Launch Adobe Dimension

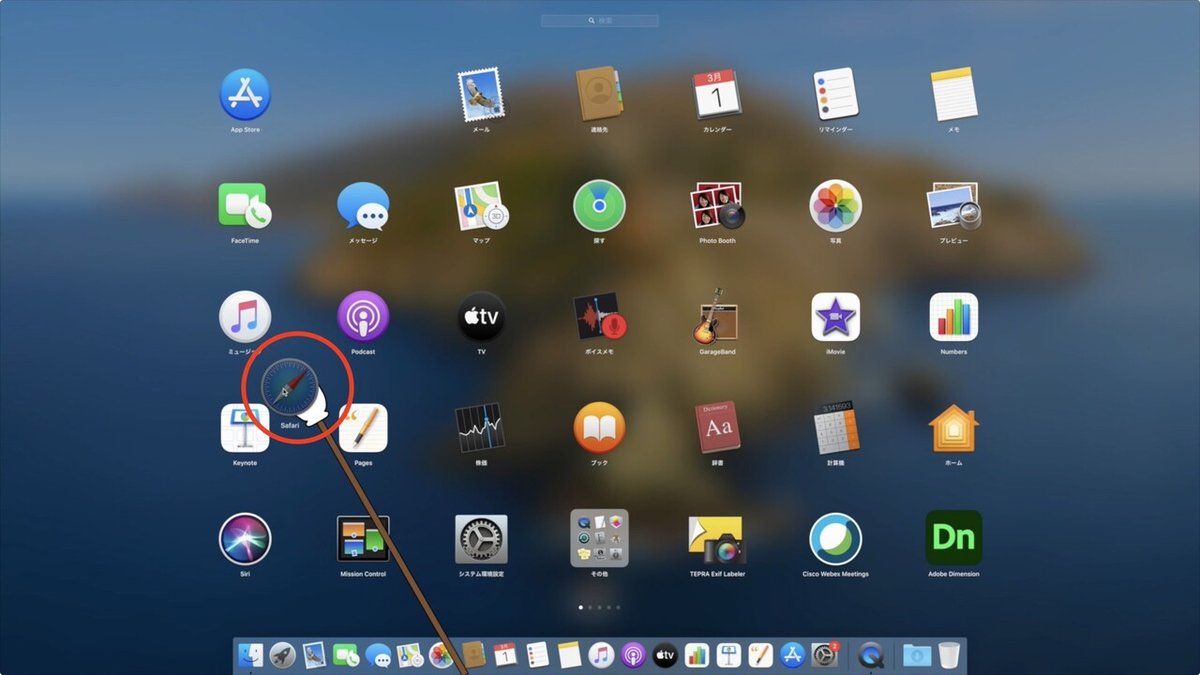[x=953, y=538]
